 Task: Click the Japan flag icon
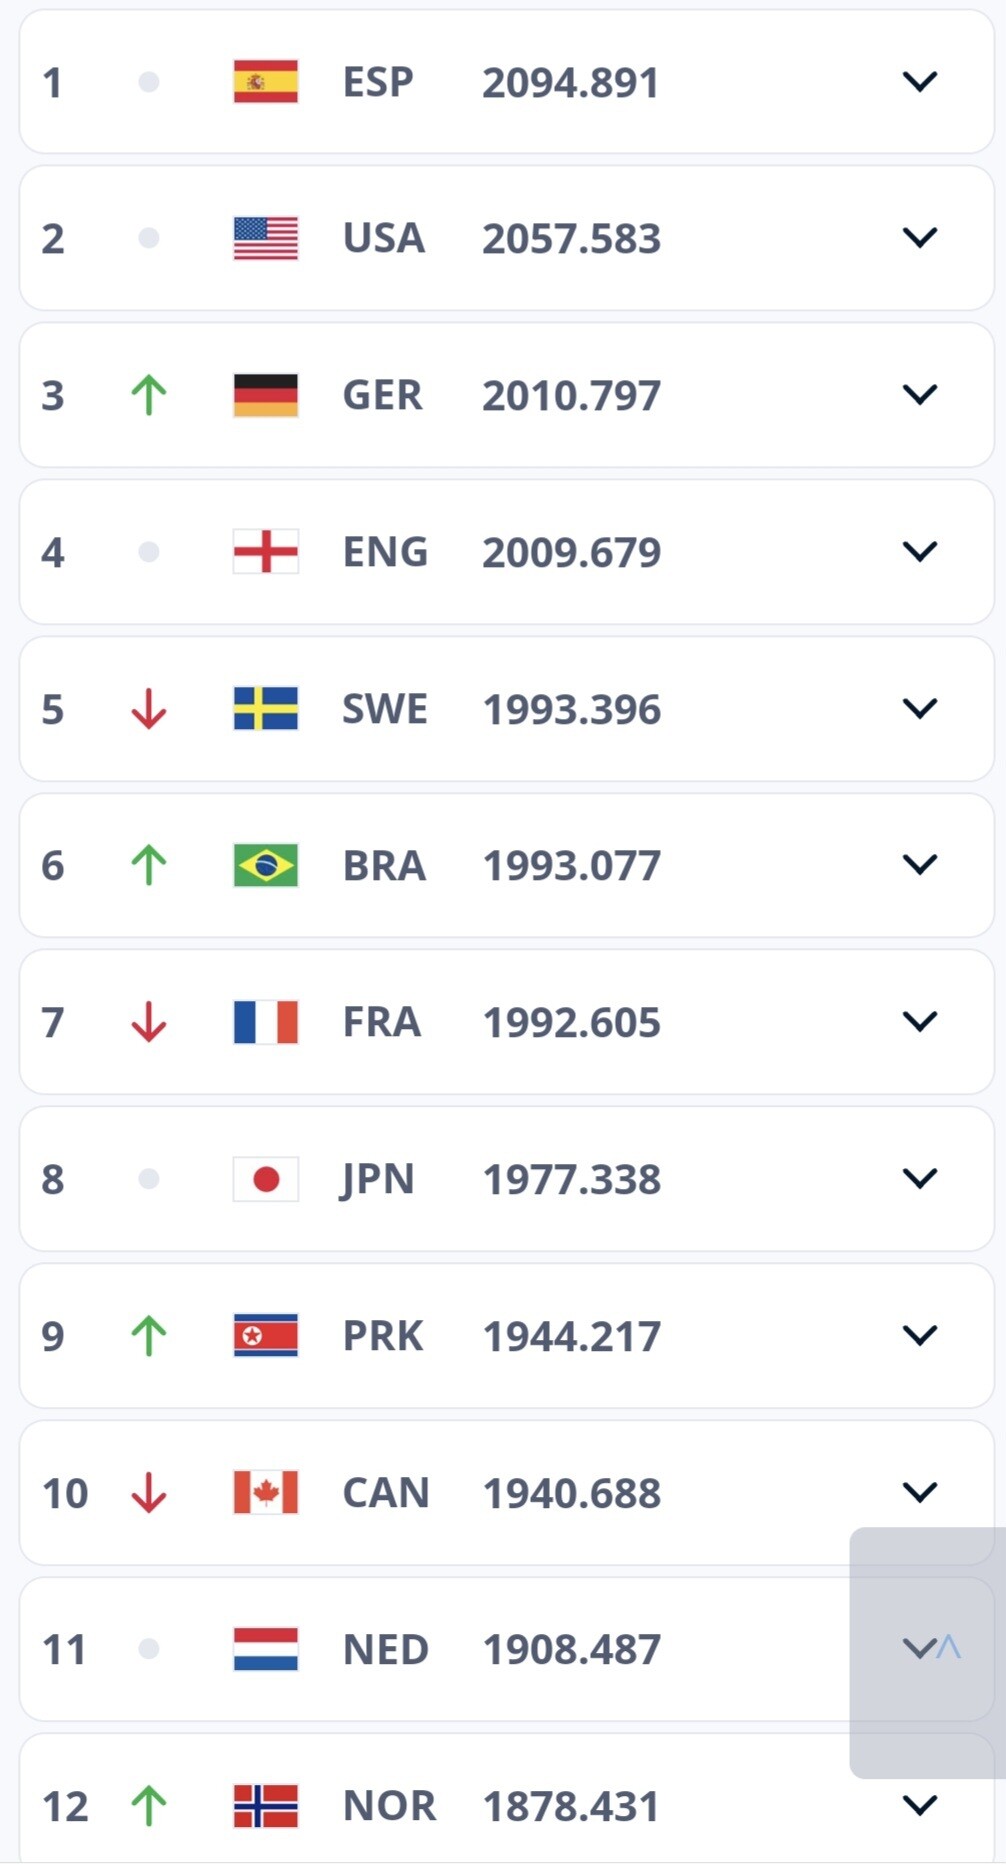pos(265,1179)
